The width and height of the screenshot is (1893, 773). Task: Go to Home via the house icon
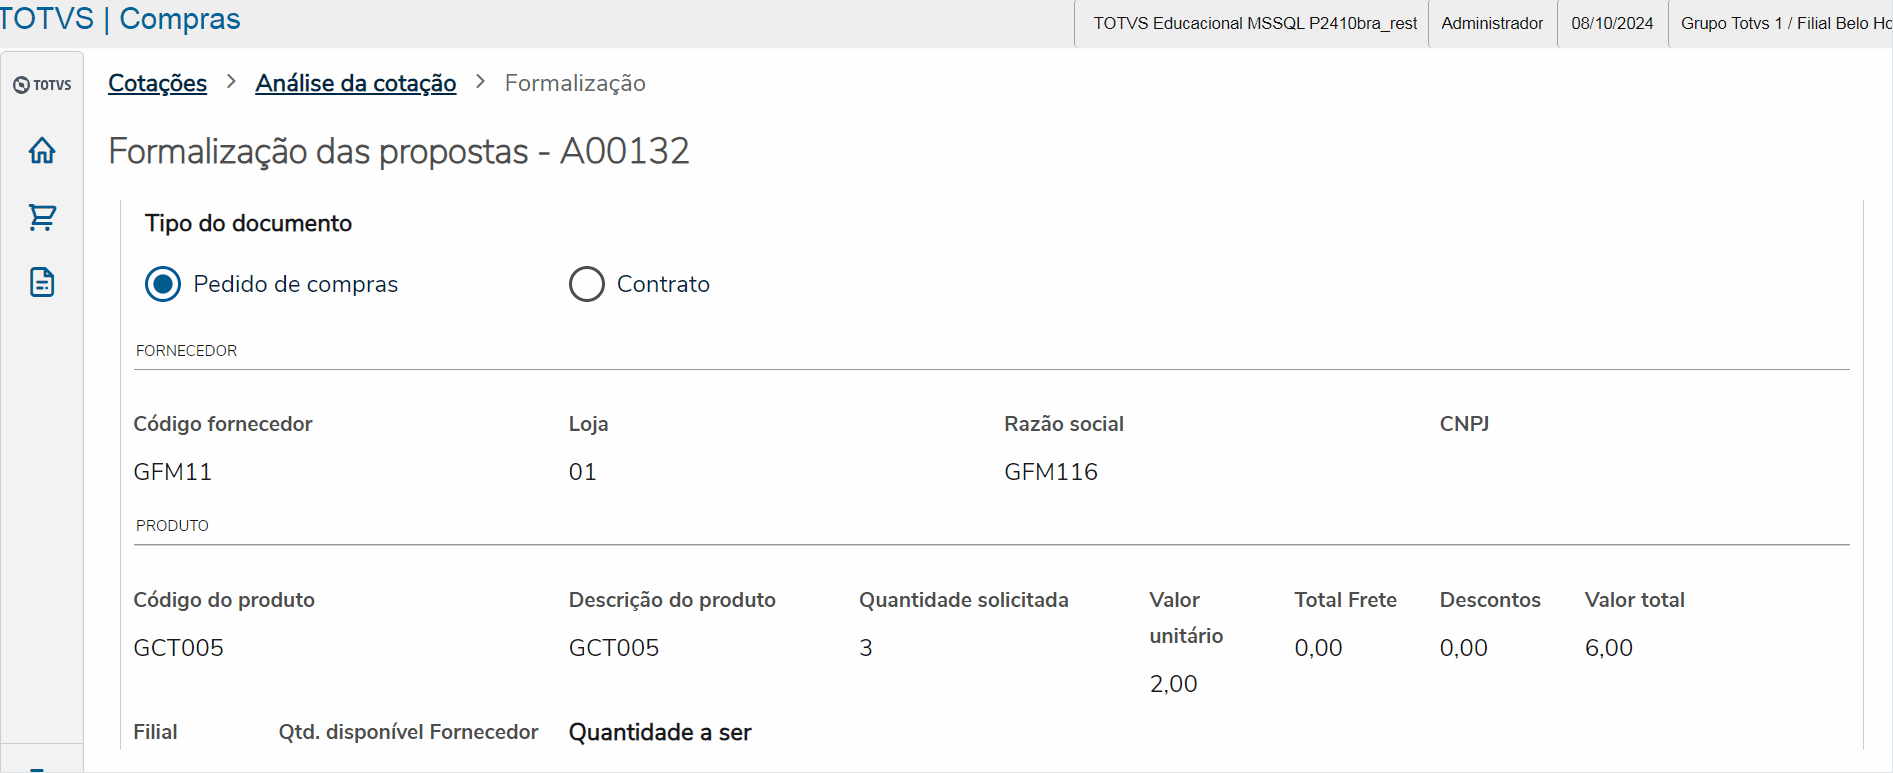(42, 151)
